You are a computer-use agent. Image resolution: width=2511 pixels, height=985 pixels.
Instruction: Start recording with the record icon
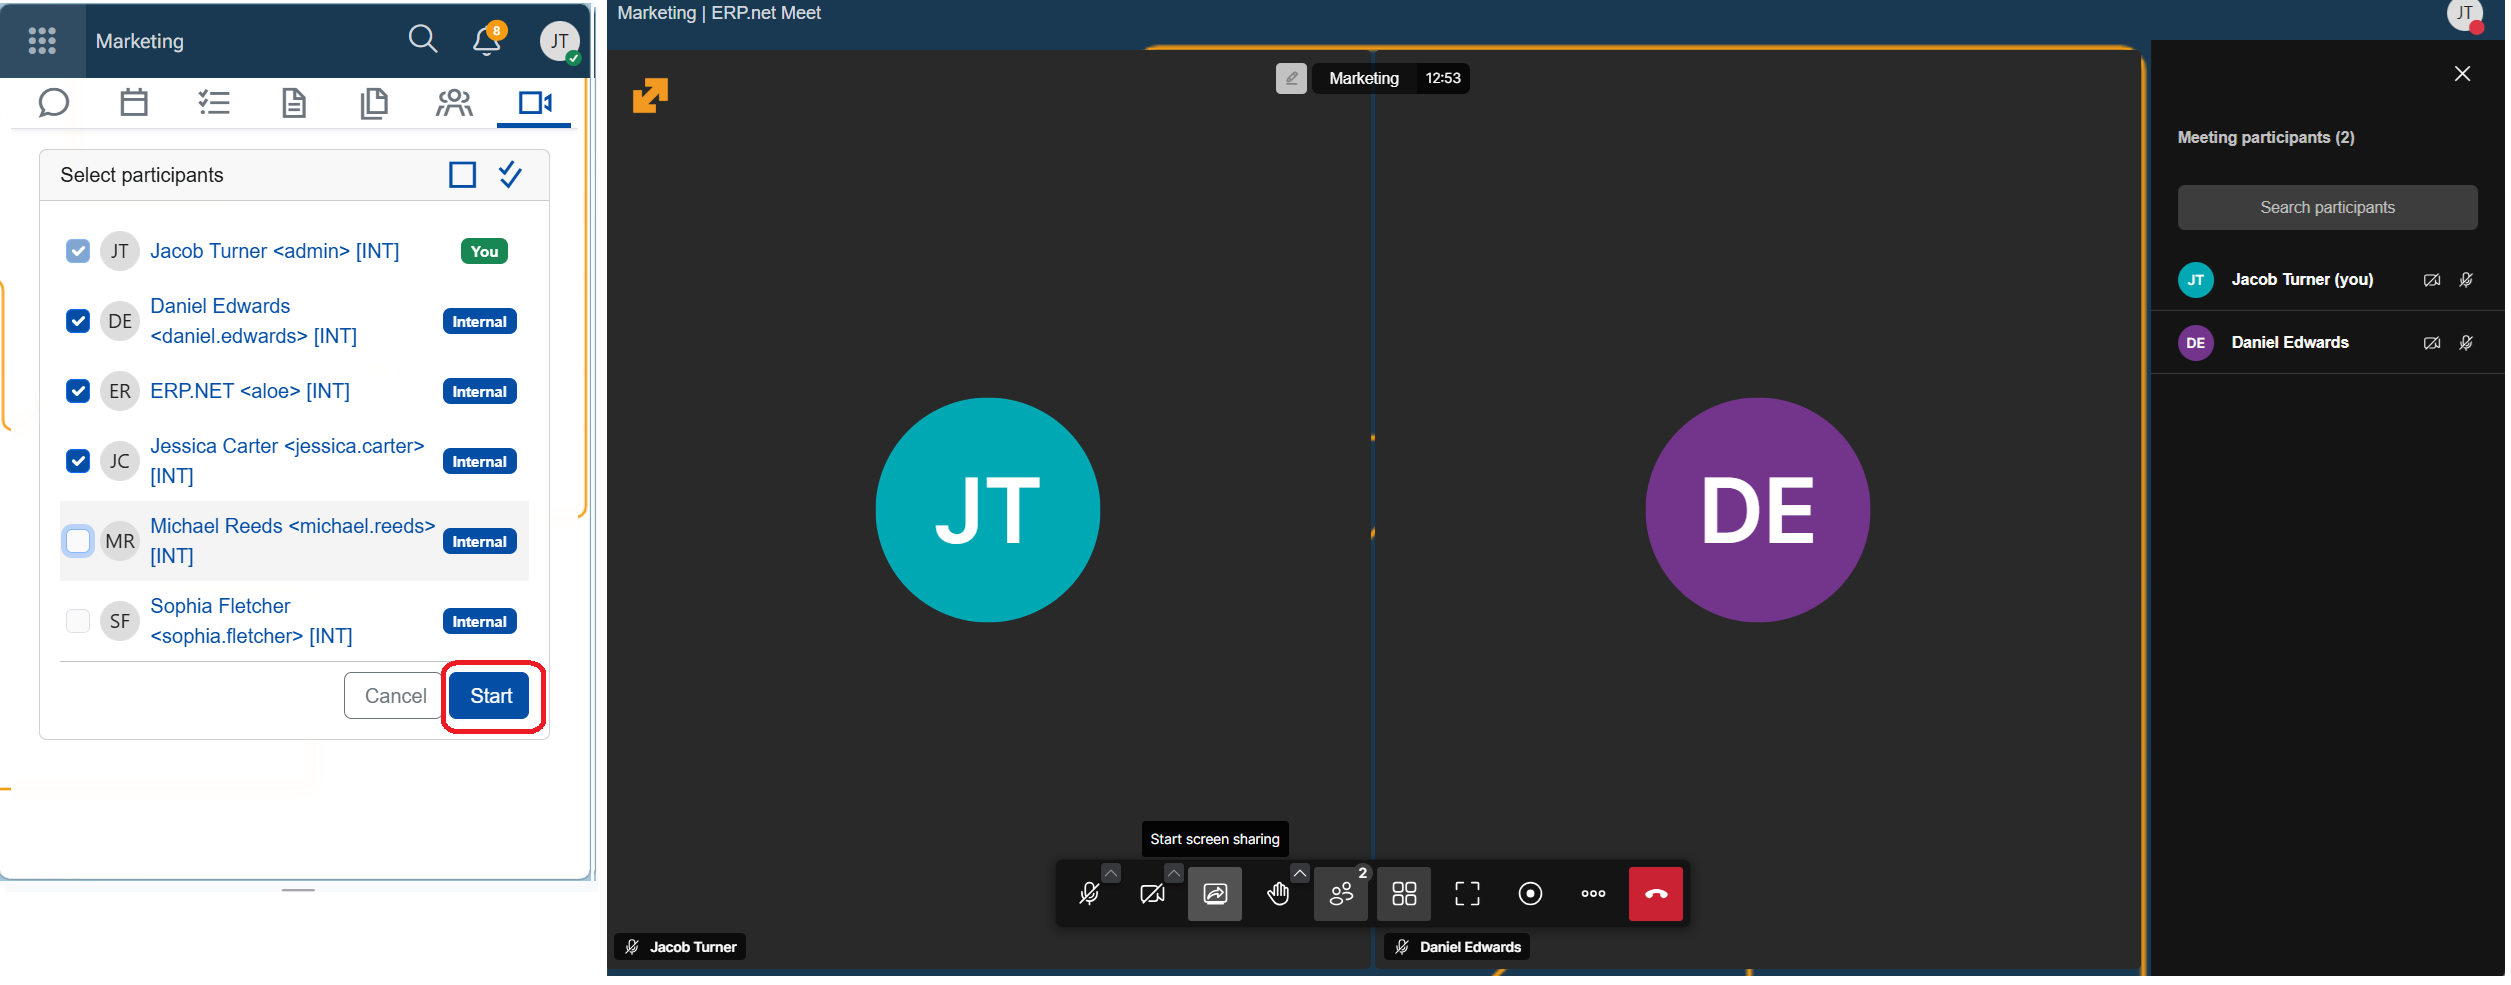1530,894
